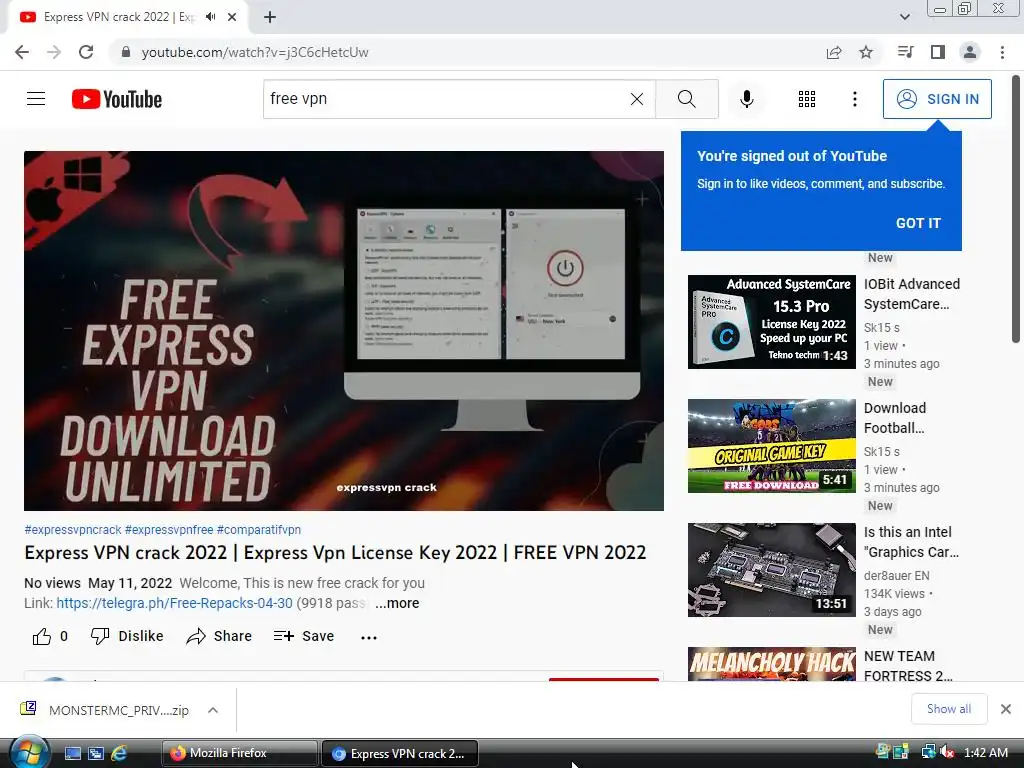The width and height of the screenshot is (1024, 768).
Task: Open YouTube settings three-dot menu
Action: (x=854, y=99)
